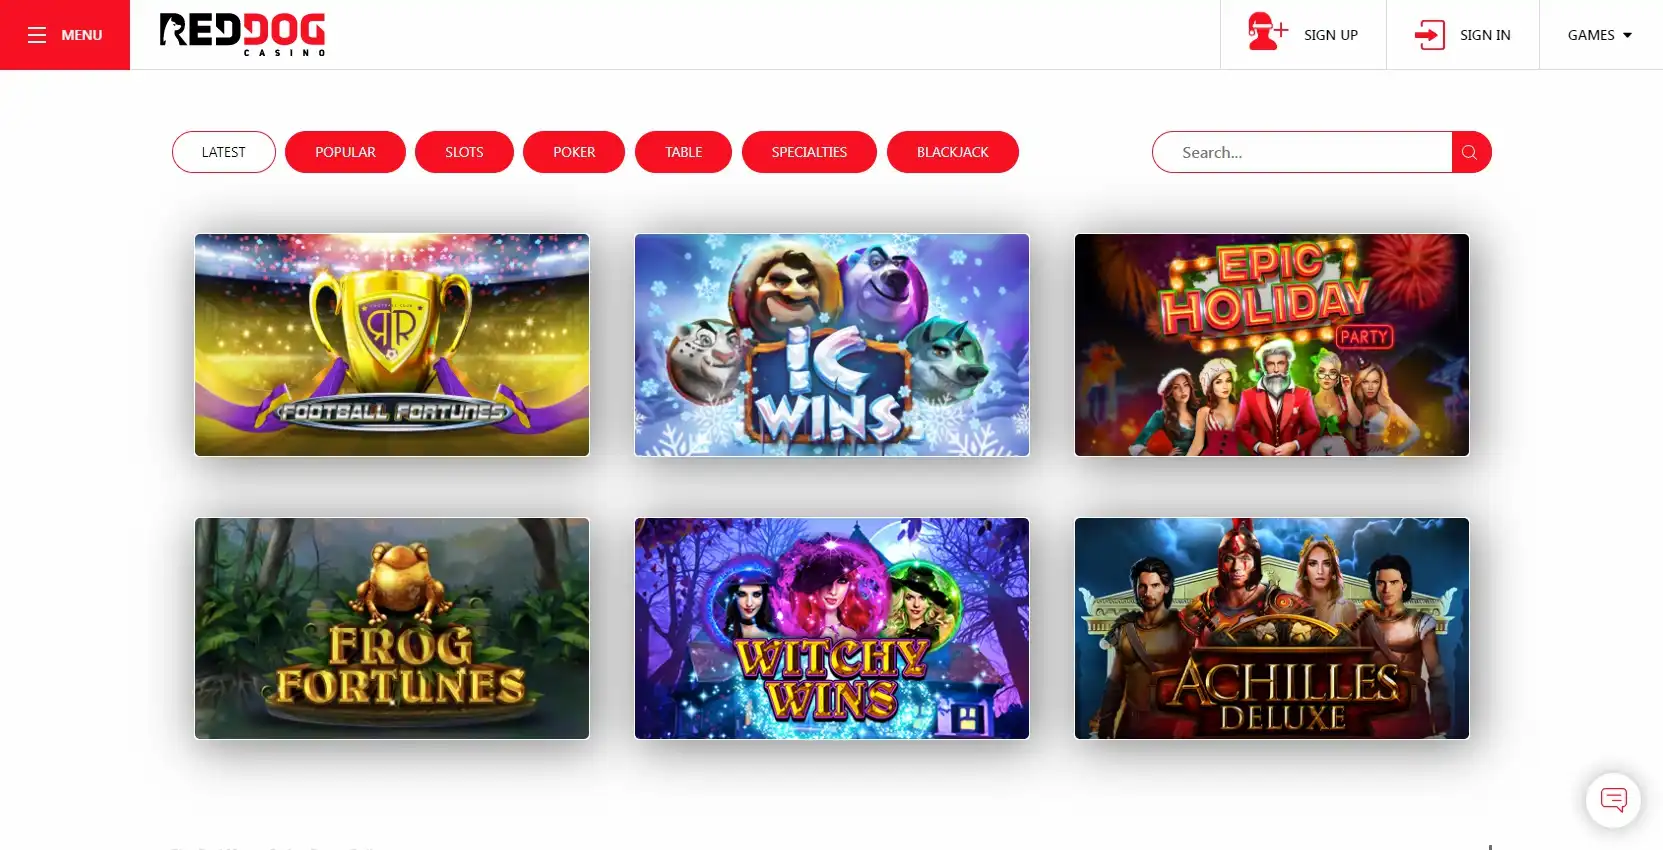
Task: Click the Sign In arrow icon
Action: pyautogui.click(x=1430, y=35)
